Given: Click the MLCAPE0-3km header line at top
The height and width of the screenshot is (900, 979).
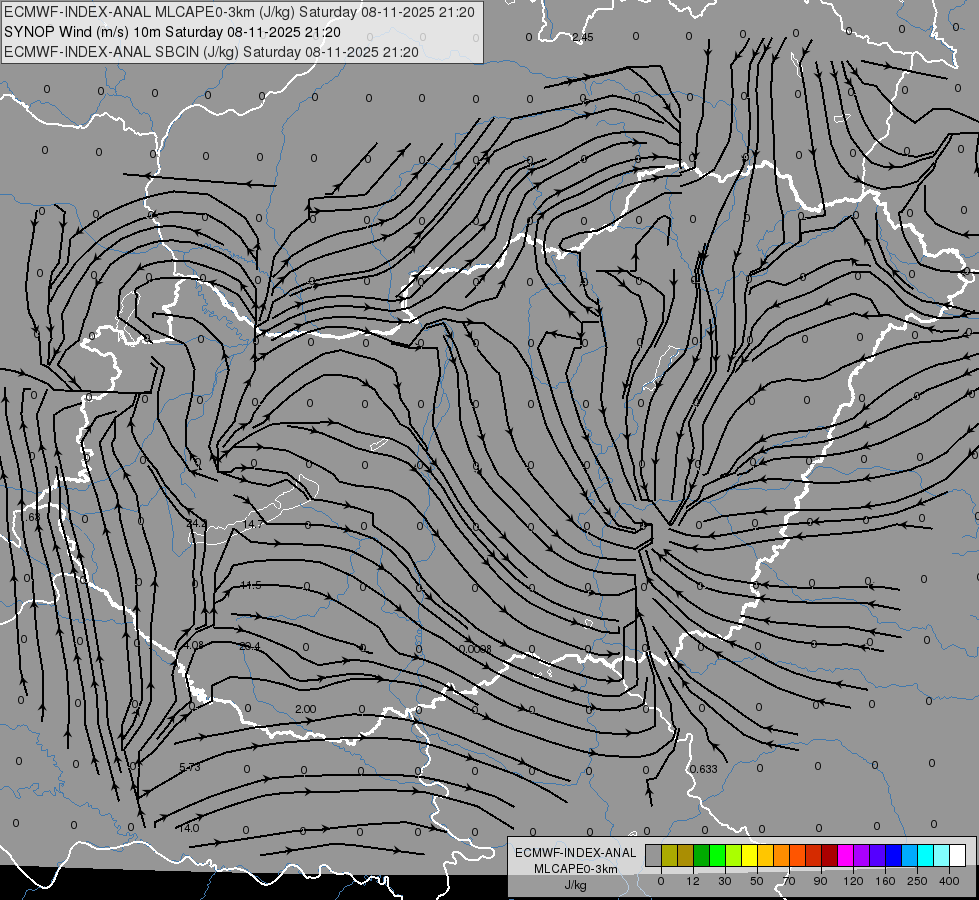Looking at the screenshot, I should click(x=239, y=12).
